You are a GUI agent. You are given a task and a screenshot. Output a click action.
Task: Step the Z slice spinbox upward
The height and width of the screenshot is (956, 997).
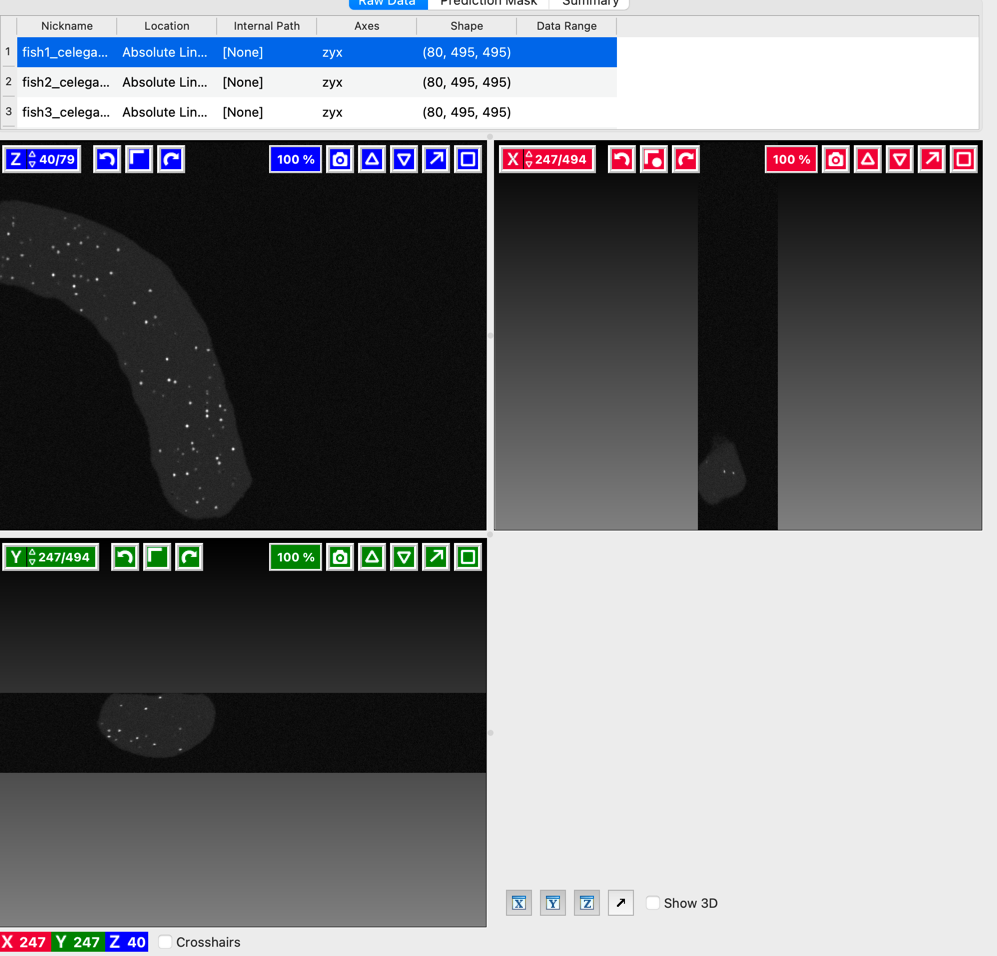click(33, 153)
